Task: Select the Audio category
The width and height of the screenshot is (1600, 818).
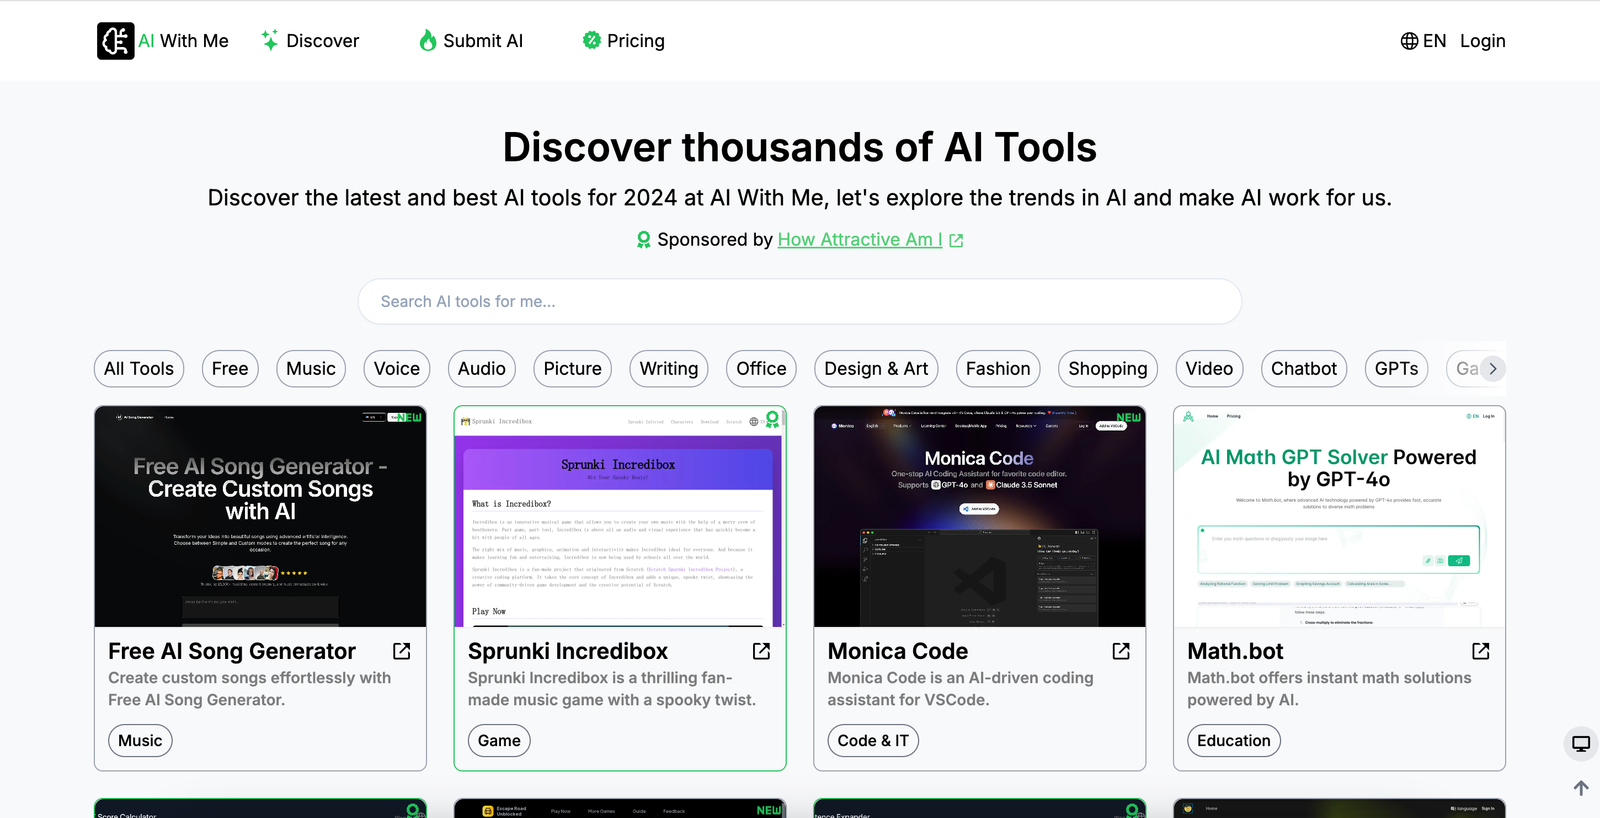Action: click(x=482, y=369)
